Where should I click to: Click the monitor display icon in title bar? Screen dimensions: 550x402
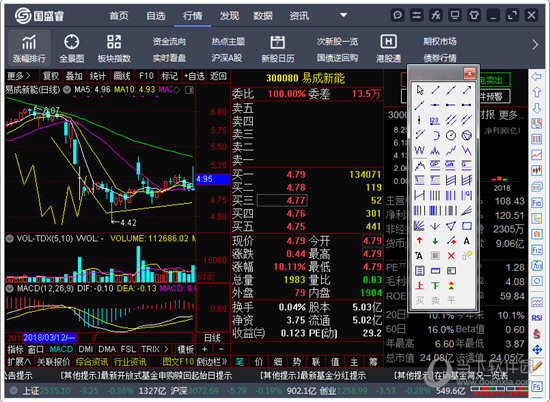[455, 15]
